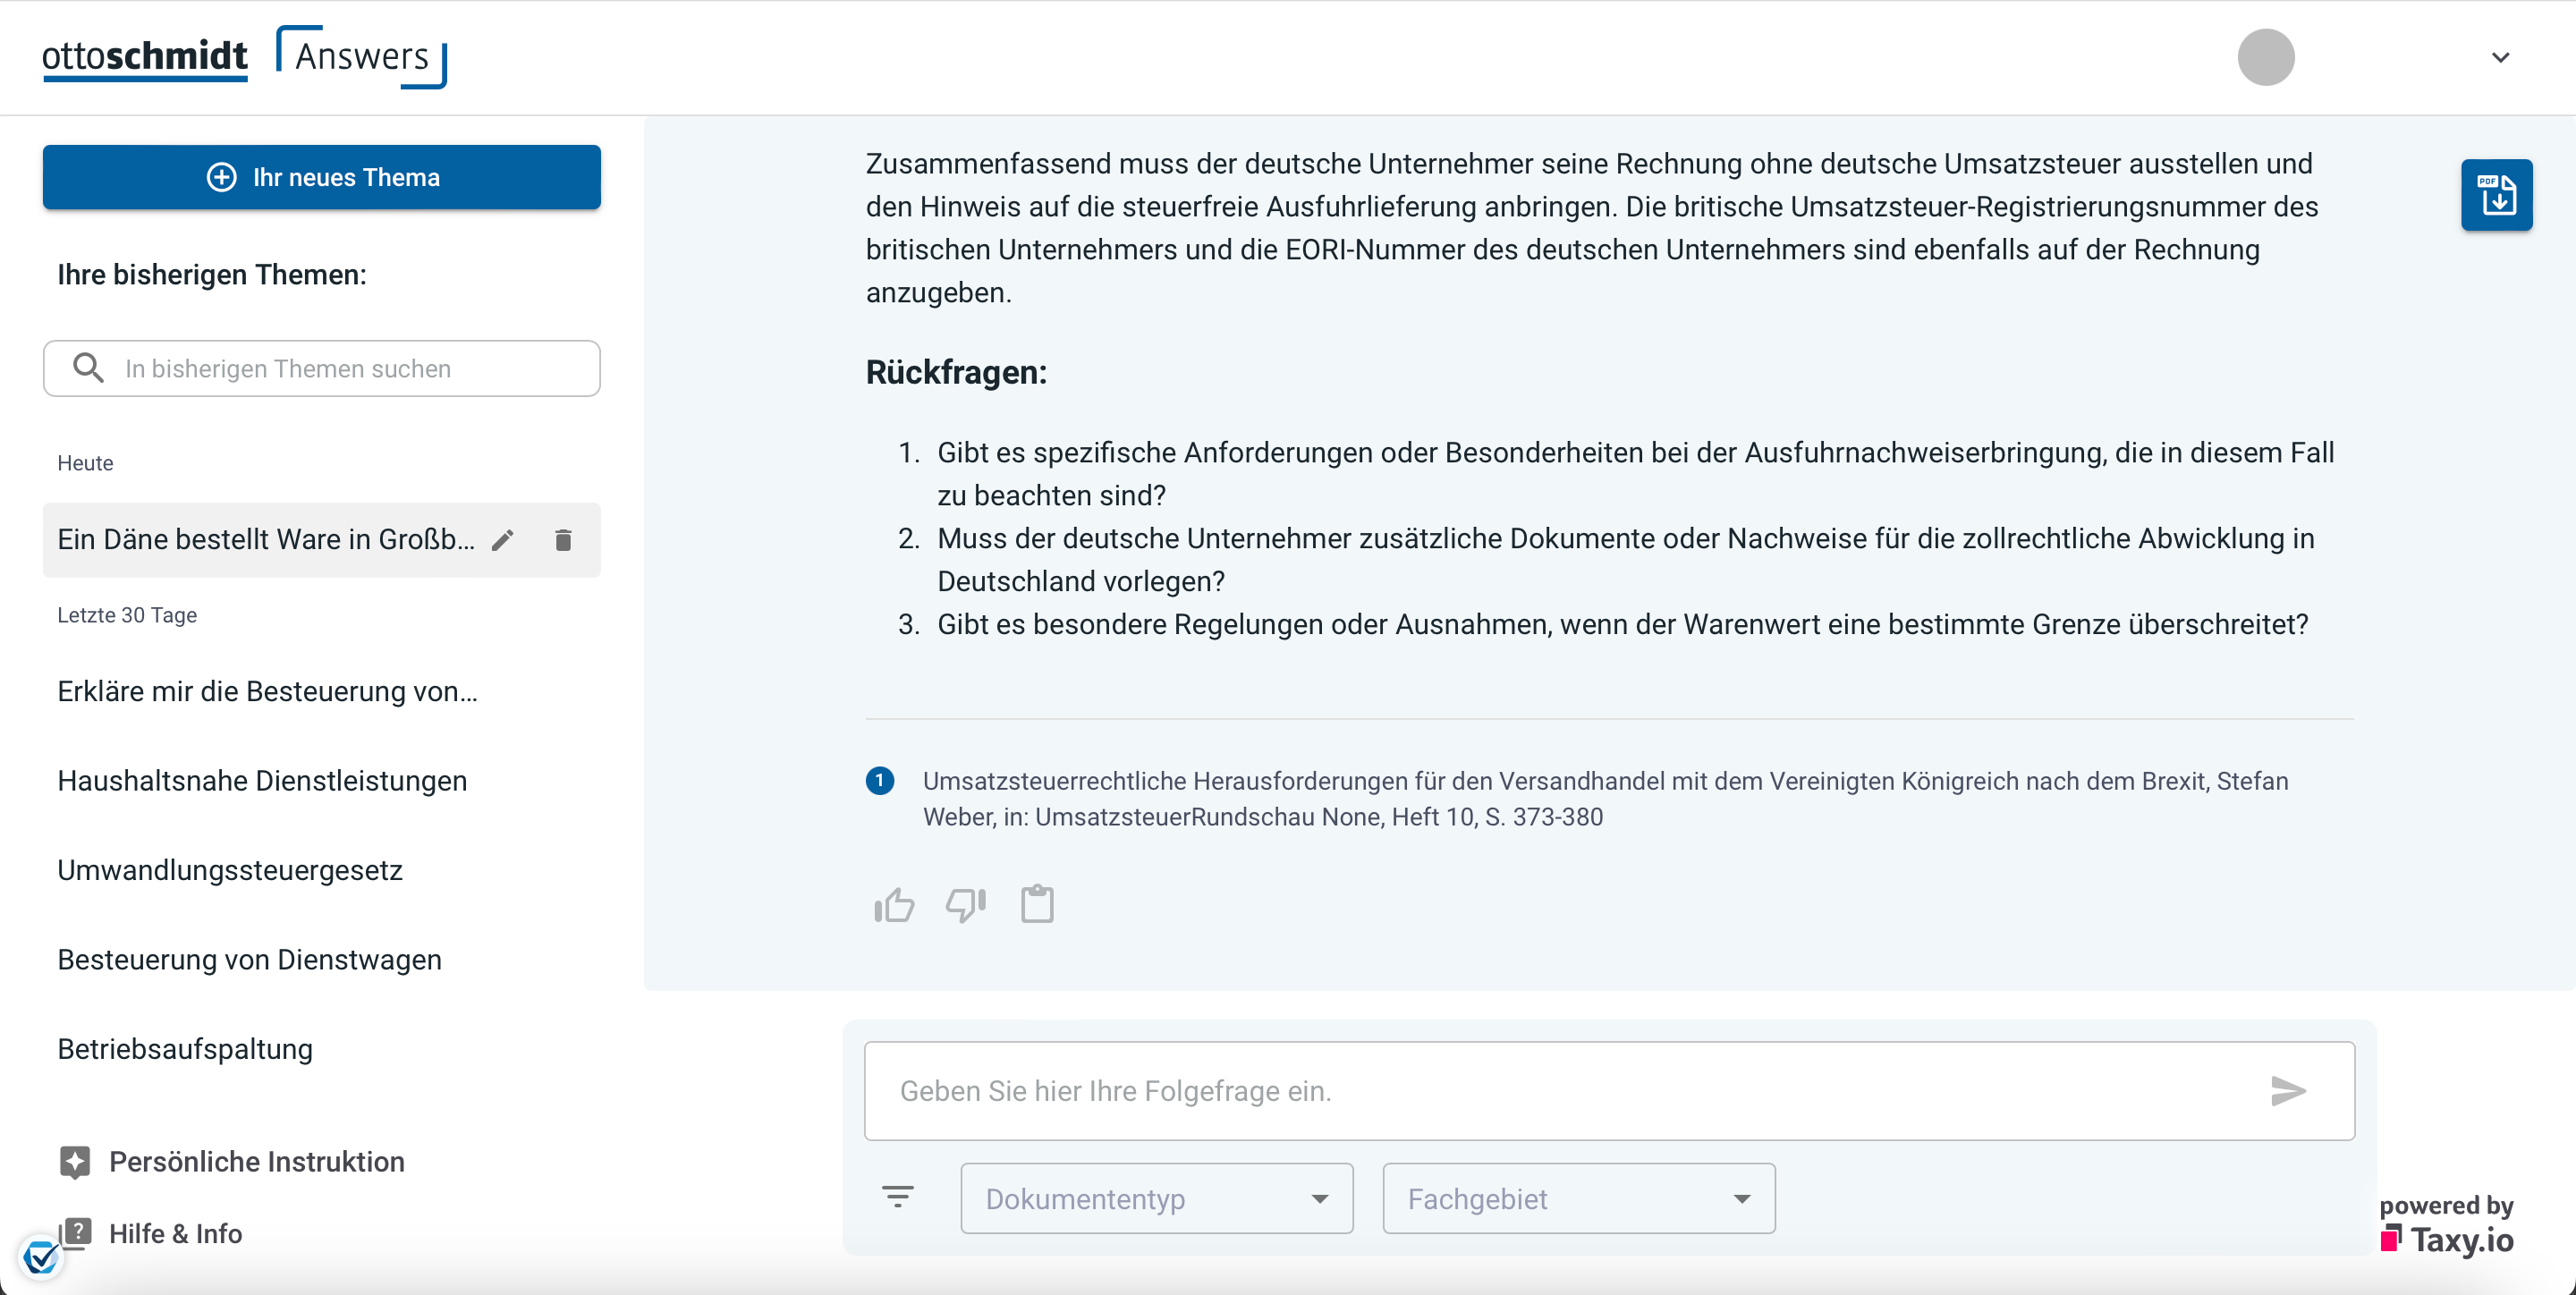Open topic Haushaltsnahe Dienstleistungen
This screenshot has width=2576, height=1295.
pos(262,781)
